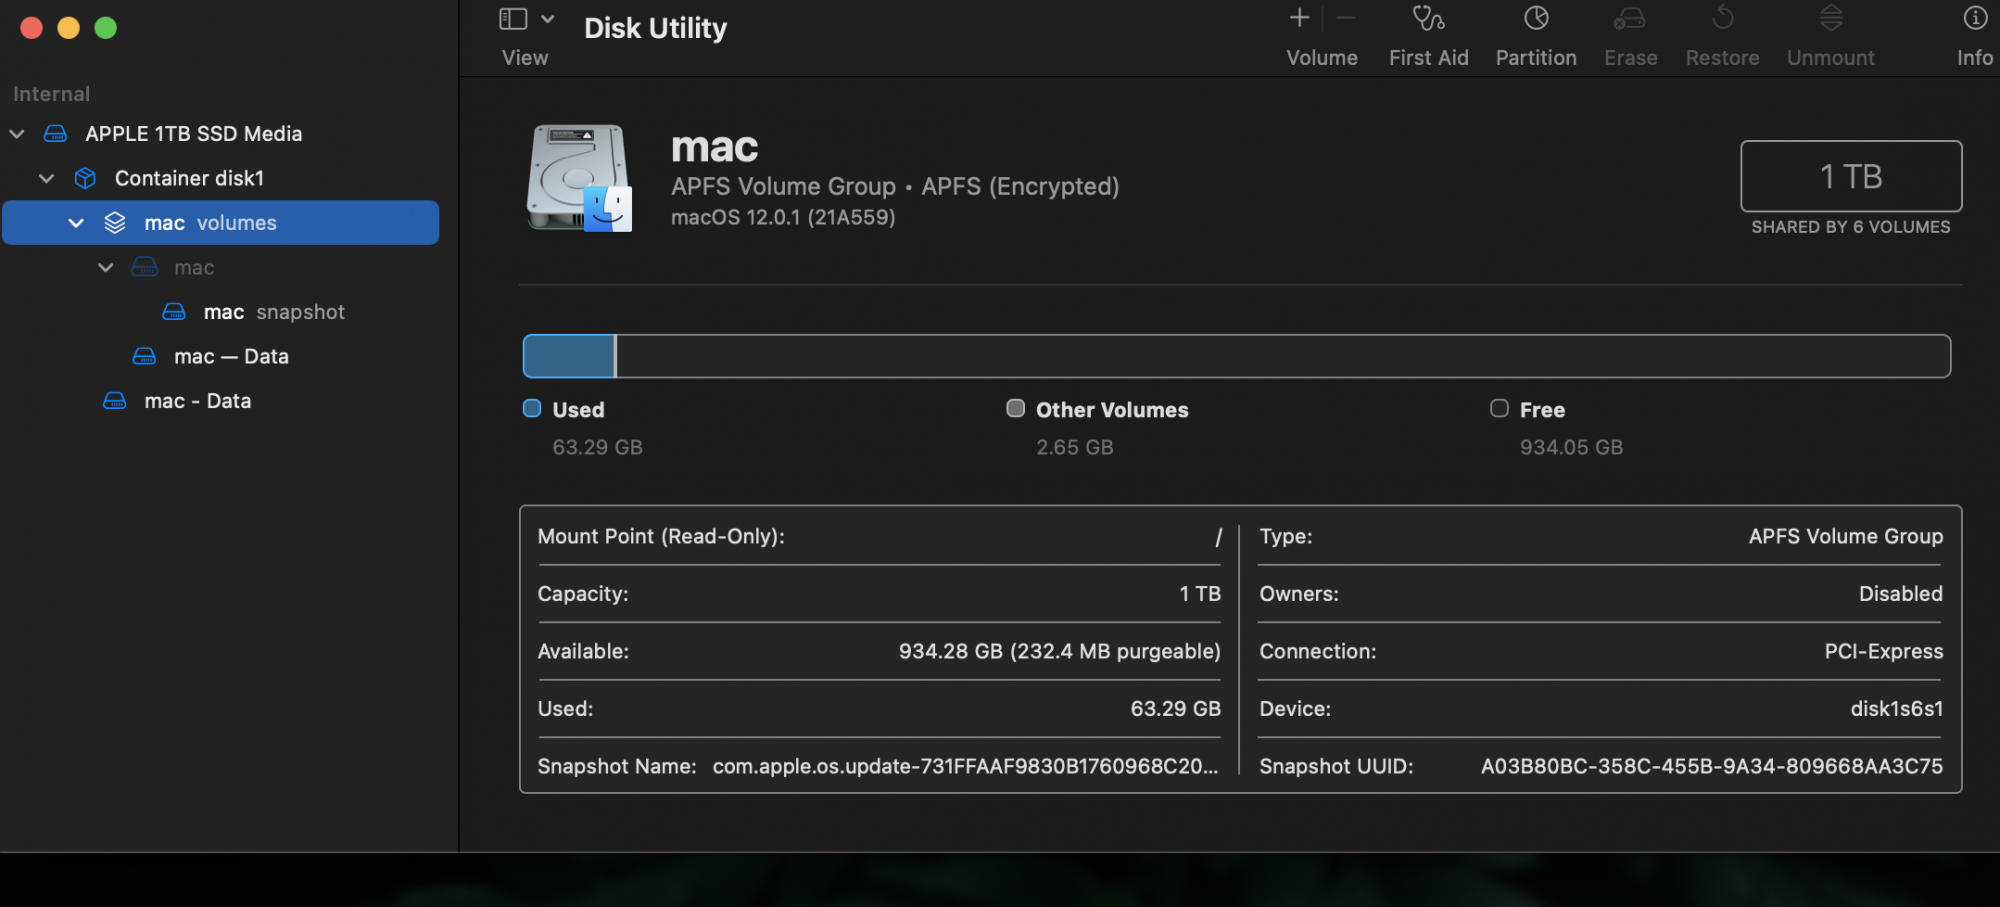2000x907 pixels.
Task: Click macOS 12.0.1 (21A559) version text
Action: tap(783, 217)
